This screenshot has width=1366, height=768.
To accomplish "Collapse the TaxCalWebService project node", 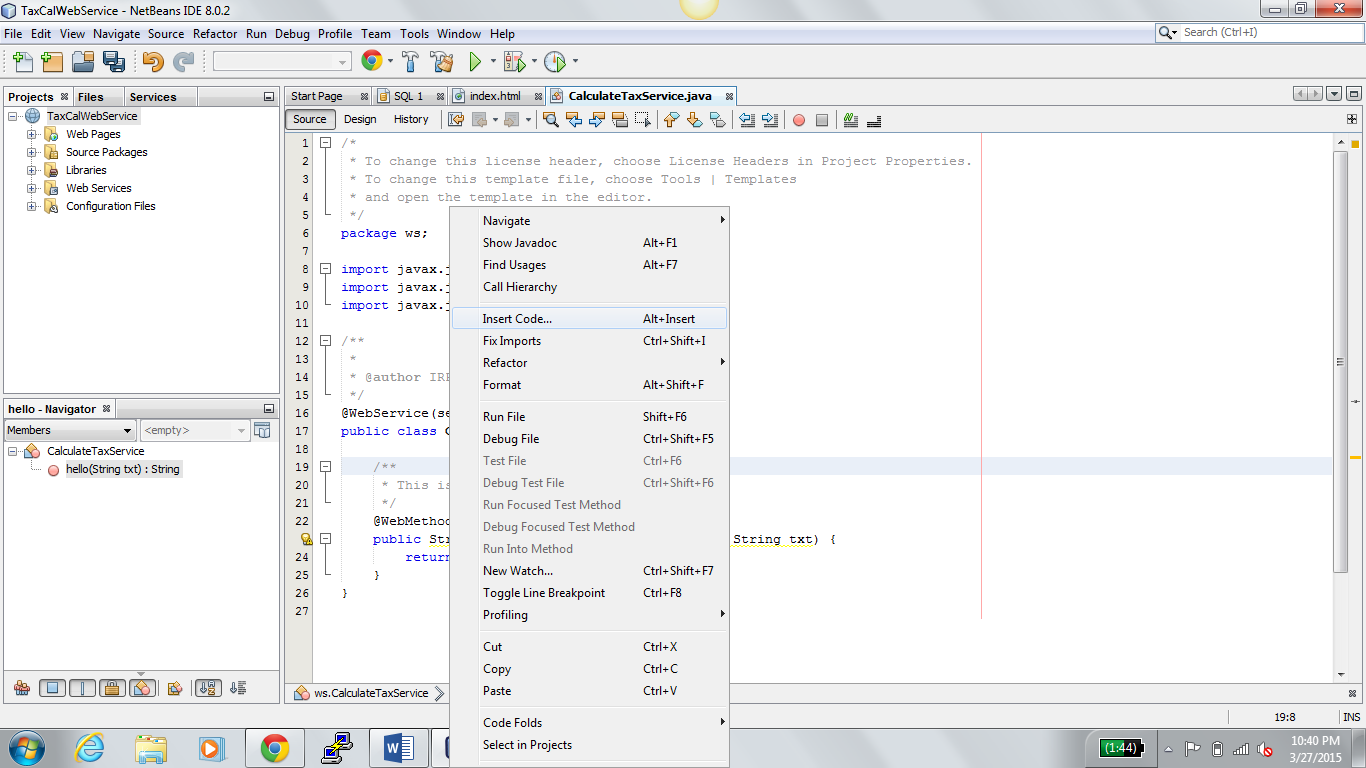I will click(x=14, y=116).
